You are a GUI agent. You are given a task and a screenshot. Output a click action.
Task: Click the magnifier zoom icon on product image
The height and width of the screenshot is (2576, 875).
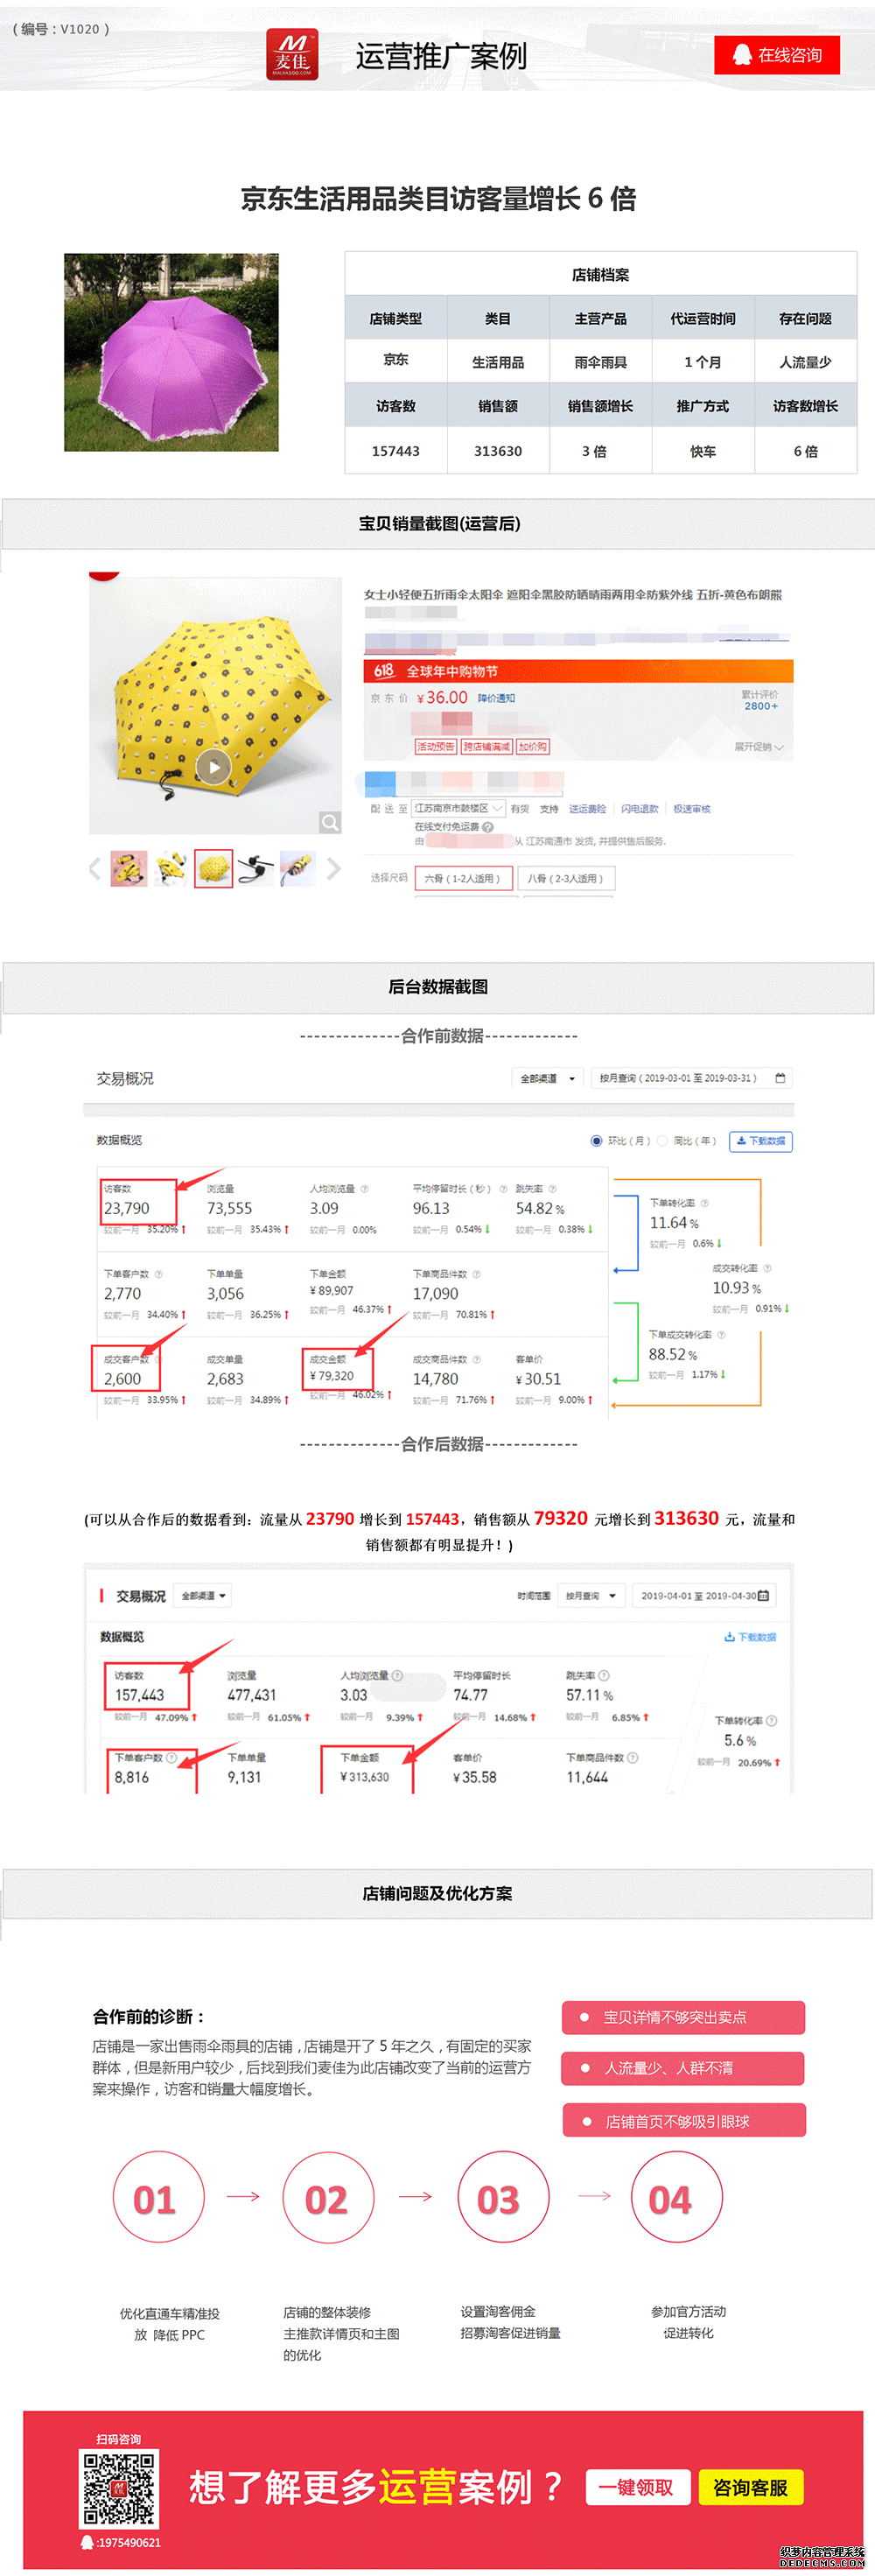pos(329,822)
